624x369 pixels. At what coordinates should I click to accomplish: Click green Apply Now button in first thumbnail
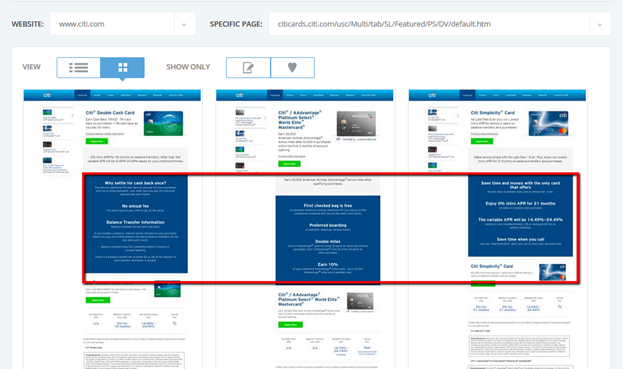click(x=97, y=141)
